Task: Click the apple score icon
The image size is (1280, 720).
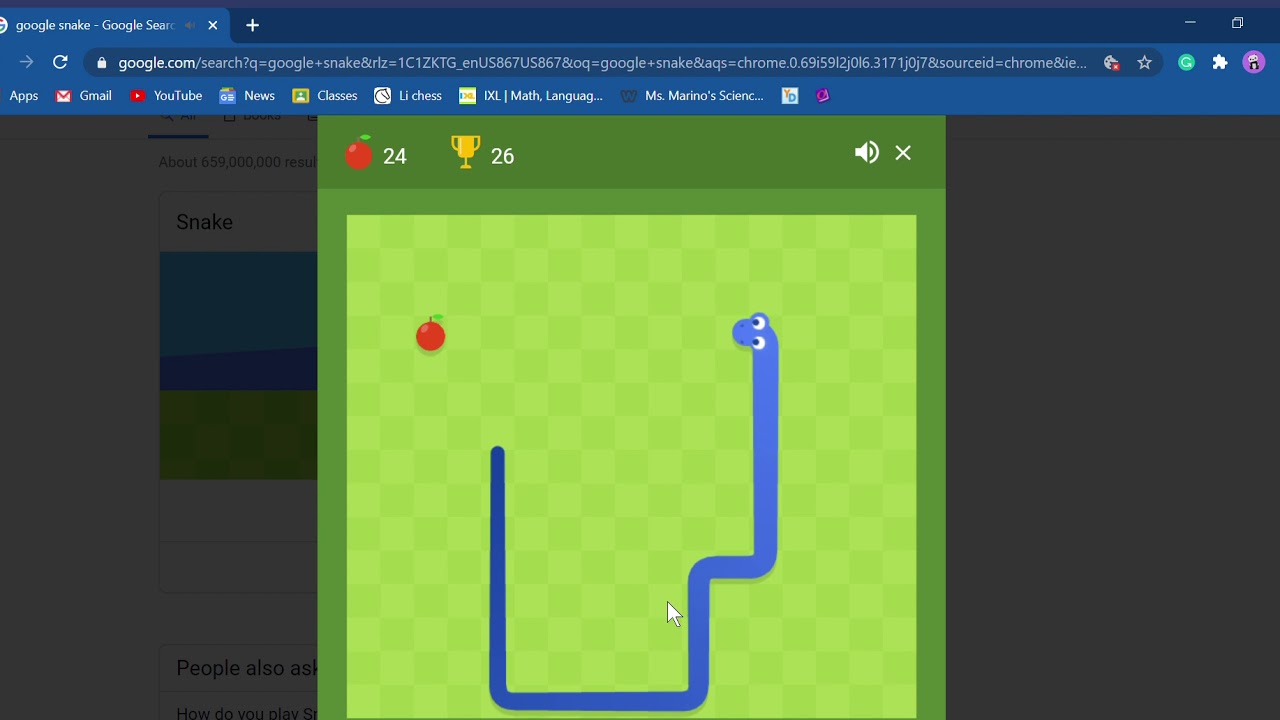Action: tap(359, 153)
